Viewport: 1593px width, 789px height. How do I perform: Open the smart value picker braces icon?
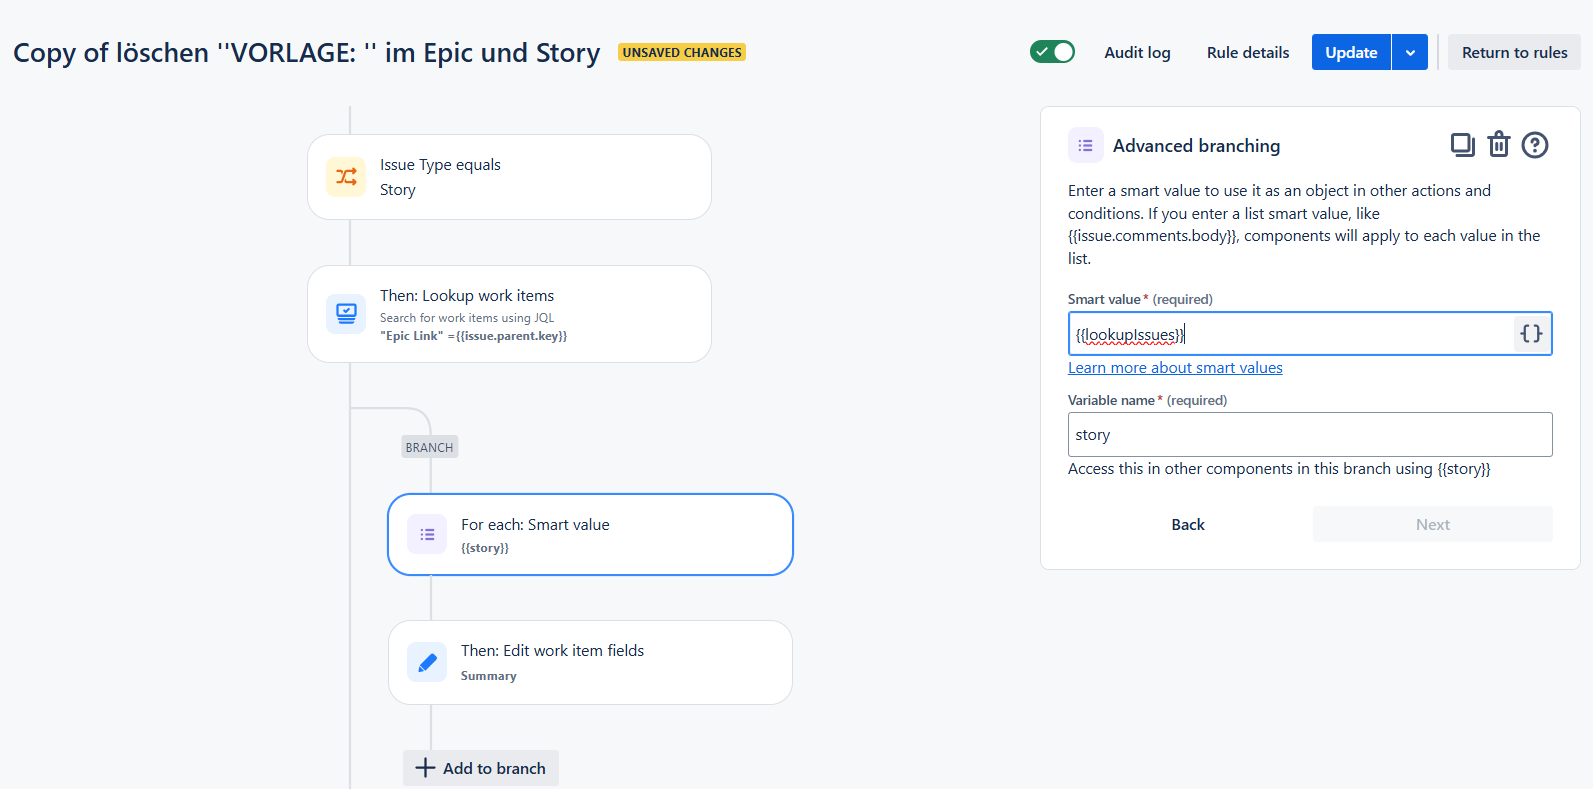pos(1531,334)
